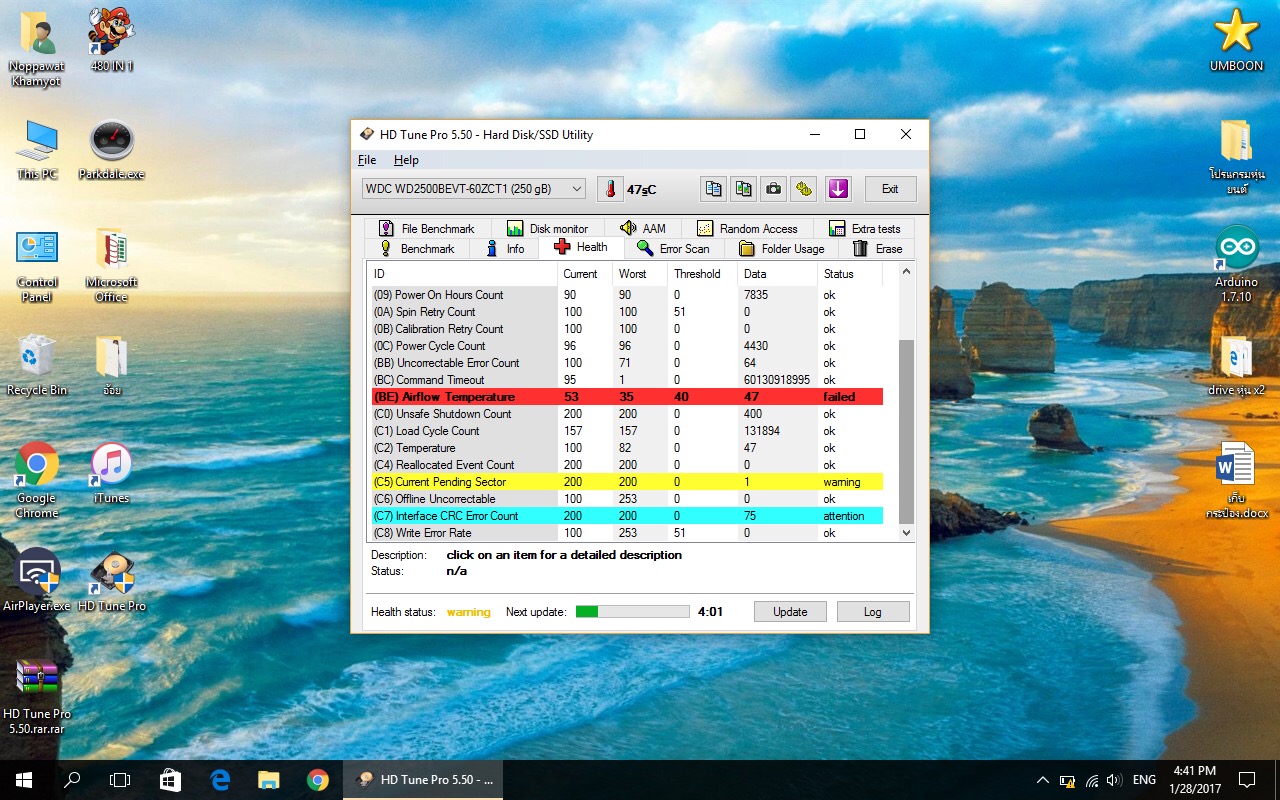Image resolution: width=1280 pixels, height=800 pixels.
Task: Select the Spin Retry Count row
Action: coord(626,312)
